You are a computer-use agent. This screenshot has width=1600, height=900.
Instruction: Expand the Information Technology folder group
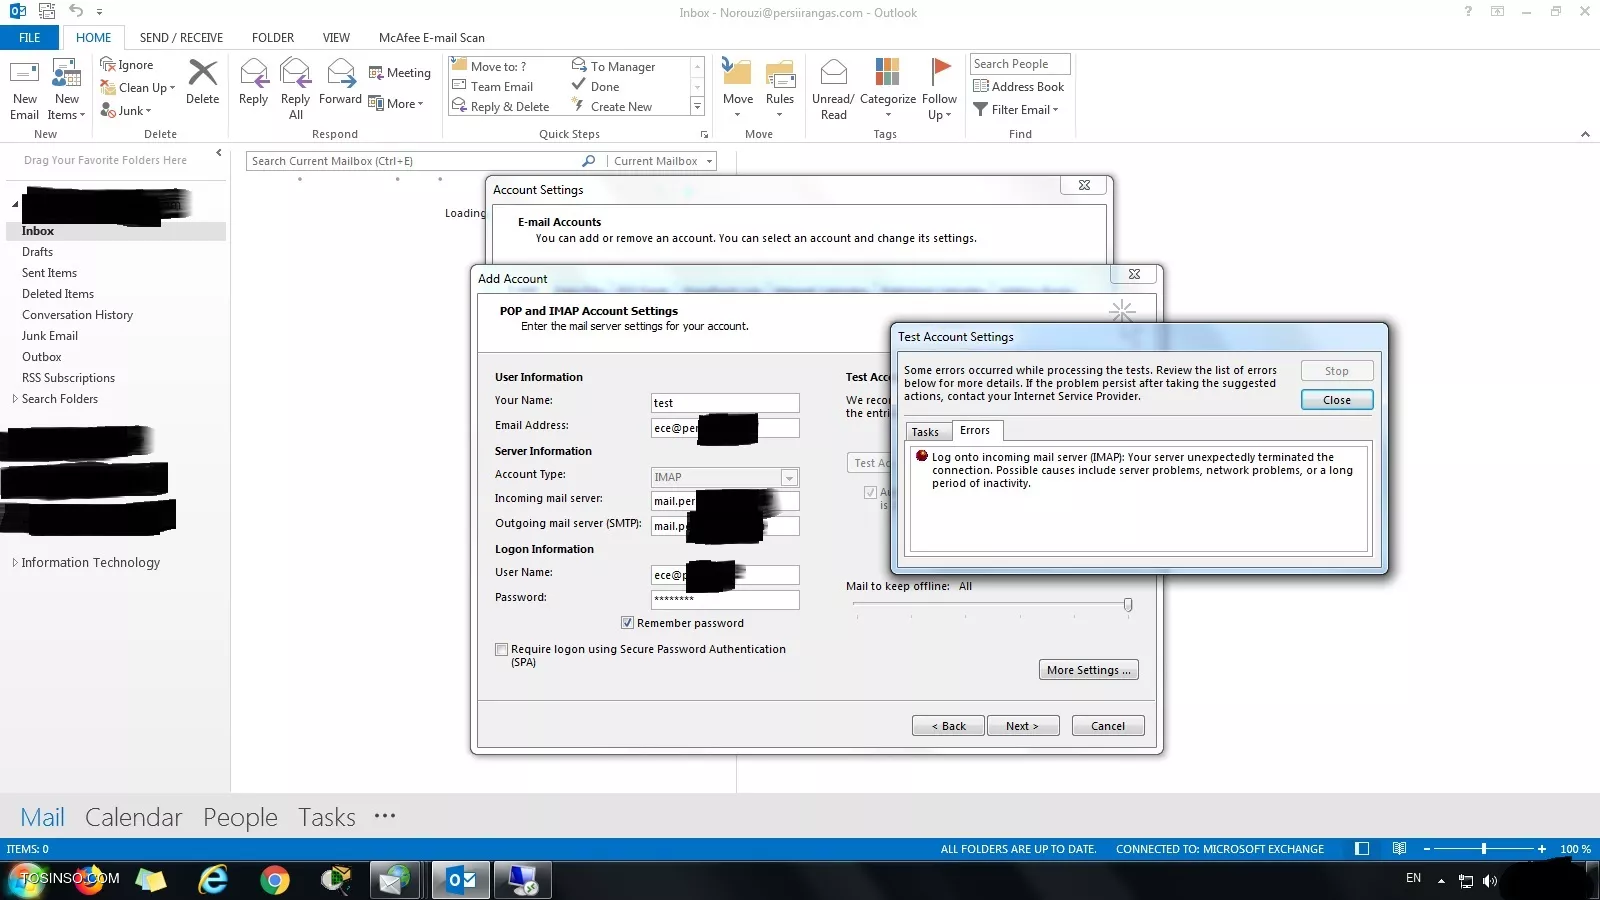tap(15, 563)
